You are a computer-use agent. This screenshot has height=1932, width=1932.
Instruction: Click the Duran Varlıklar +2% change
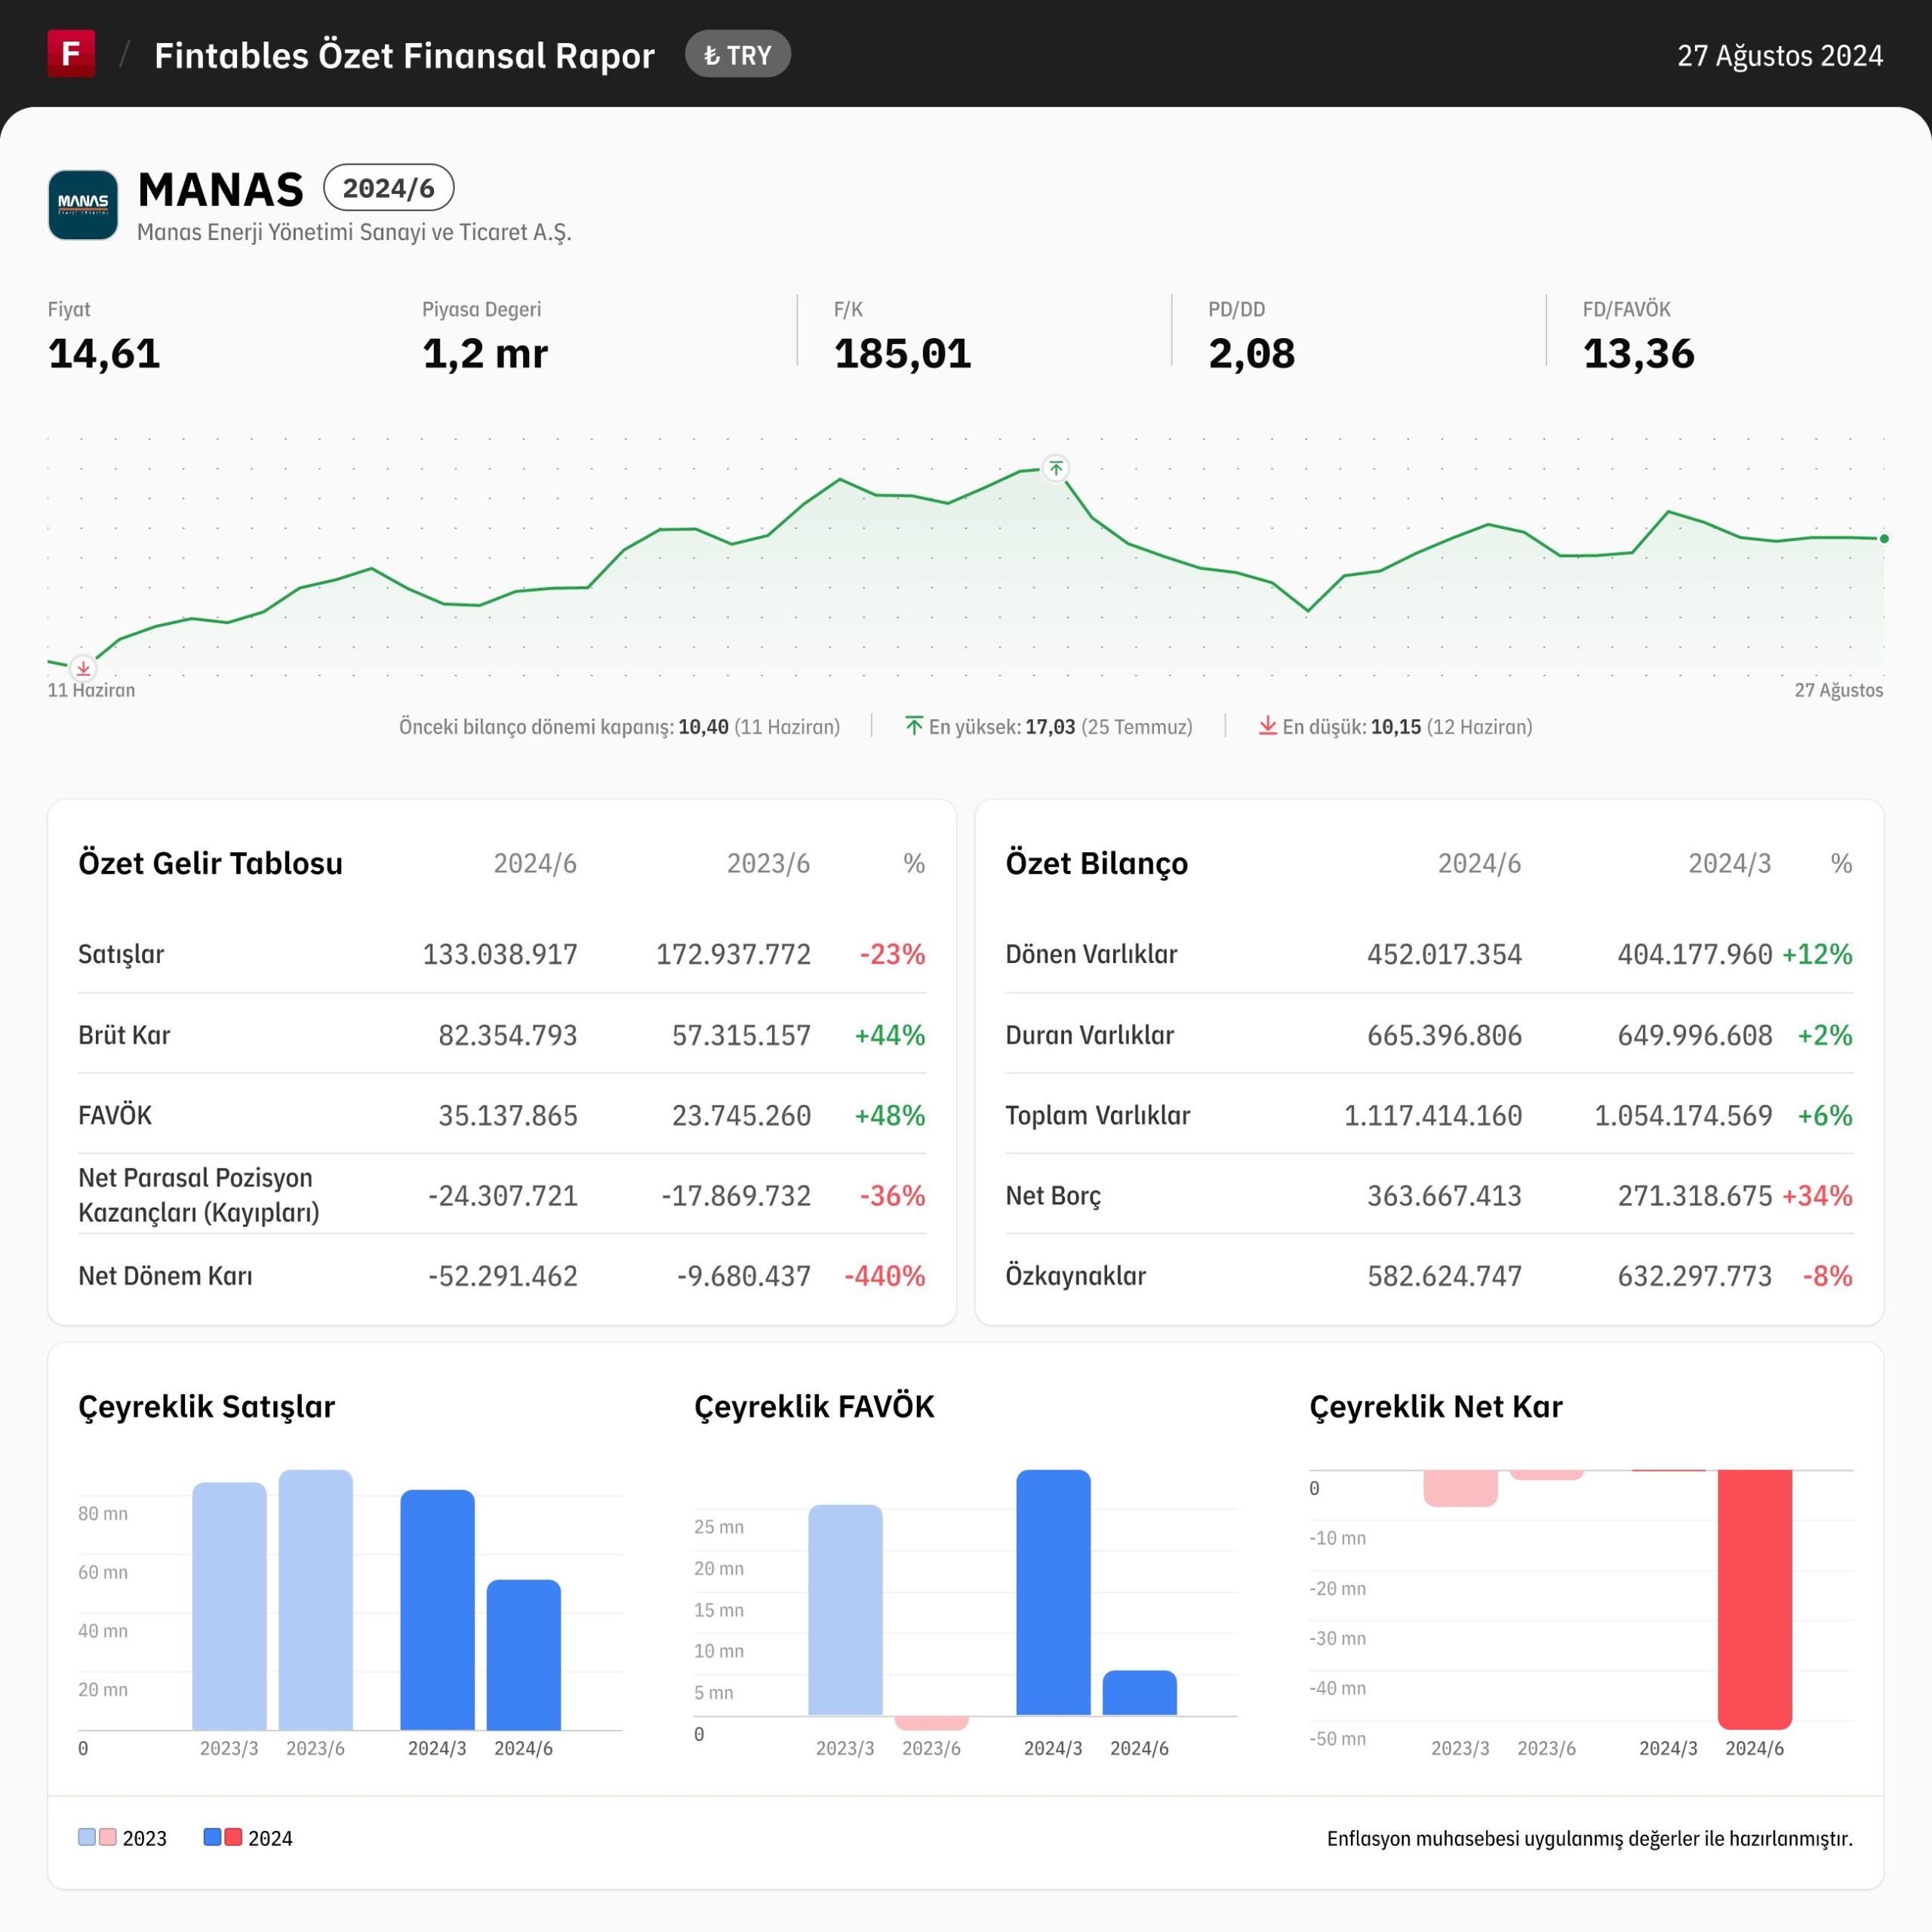(1825, 1035)
